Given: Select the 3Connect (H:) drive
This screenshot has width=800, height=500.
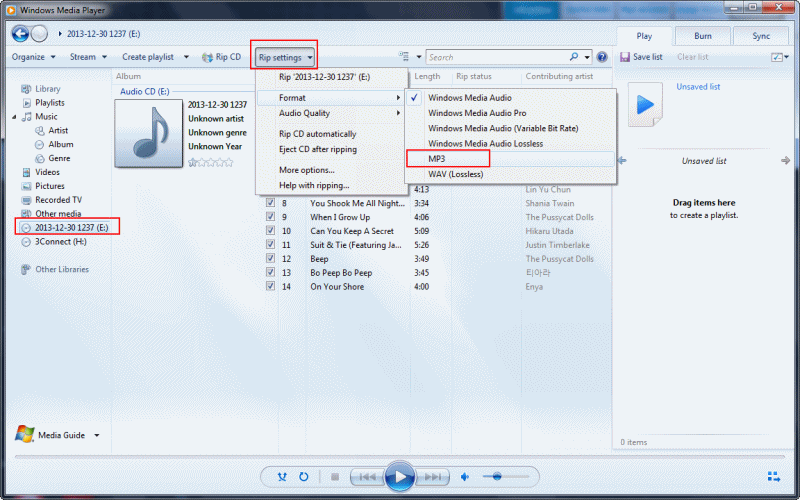Looking at the screenshot, I should tap(60, 241).
